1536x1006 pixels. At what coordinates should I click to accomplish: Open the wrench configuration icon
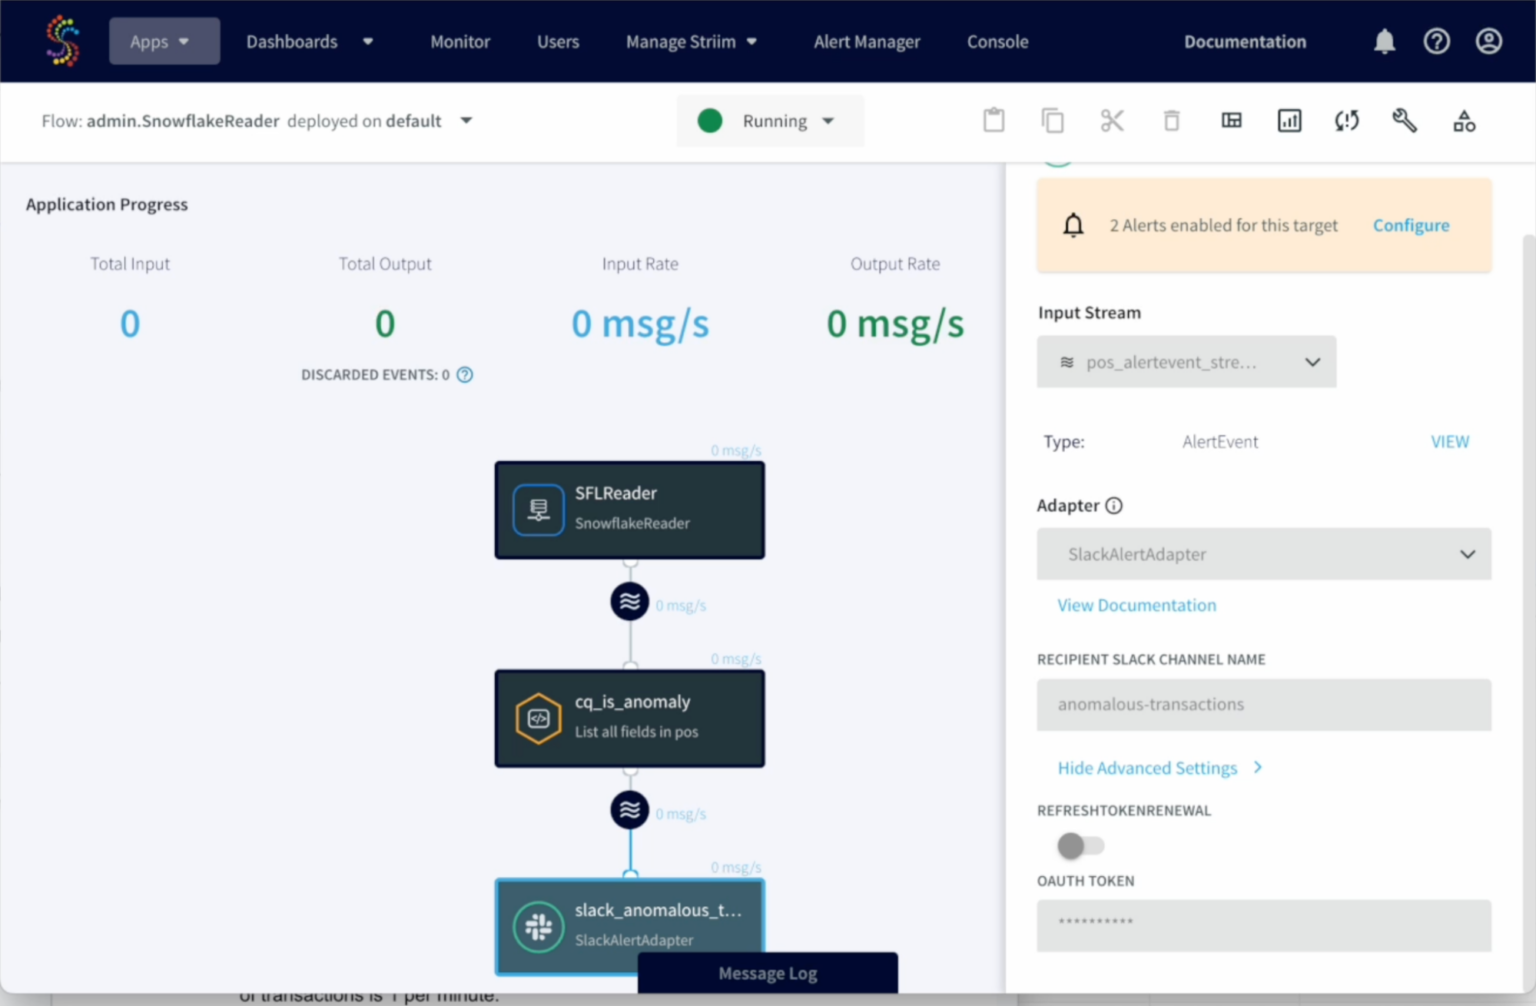click(1404, 120)
